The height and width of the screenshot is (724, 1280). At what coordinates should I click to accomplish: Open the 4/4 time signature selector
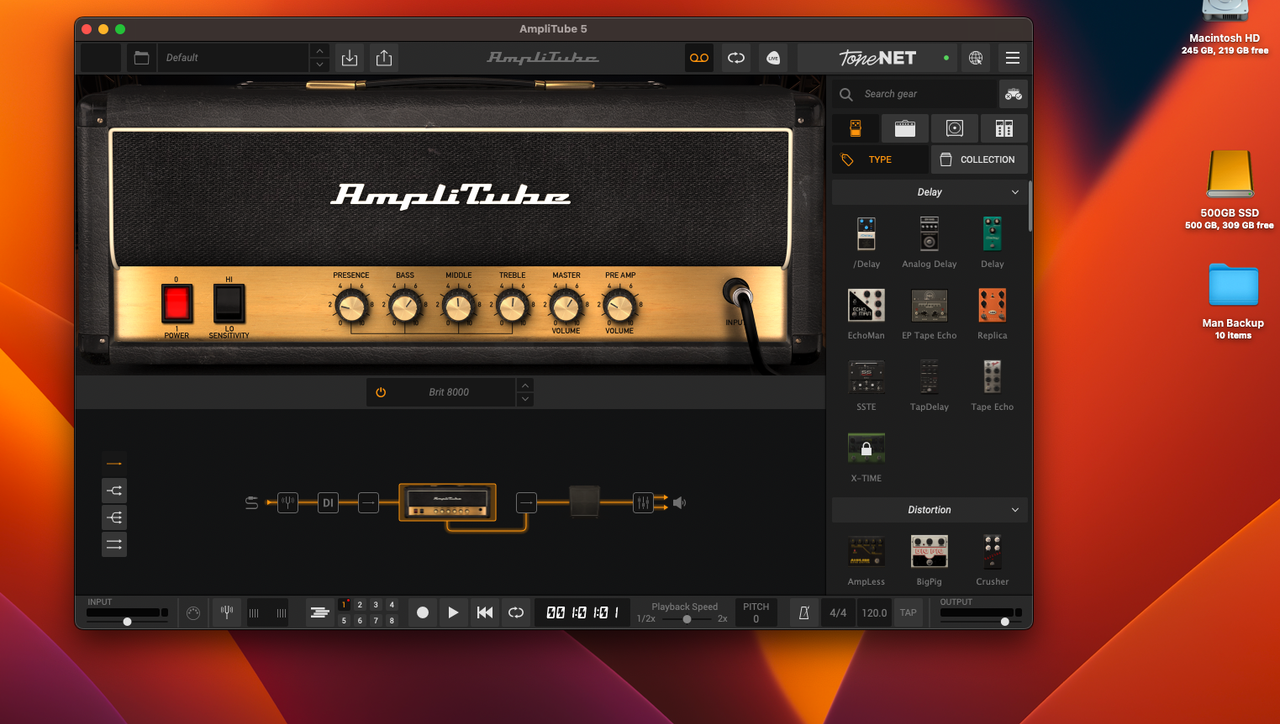pyautogui.click(x=838, y=613)
